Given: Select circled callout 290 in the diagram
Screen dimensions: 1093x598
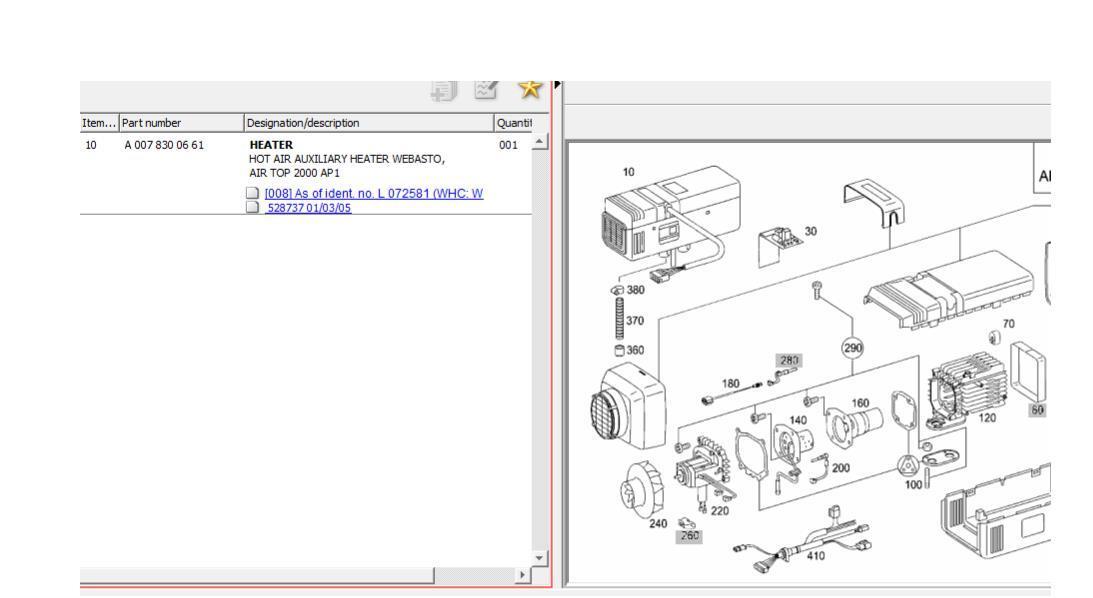Looking at the screenshot, I should click(x=853, y=348).
